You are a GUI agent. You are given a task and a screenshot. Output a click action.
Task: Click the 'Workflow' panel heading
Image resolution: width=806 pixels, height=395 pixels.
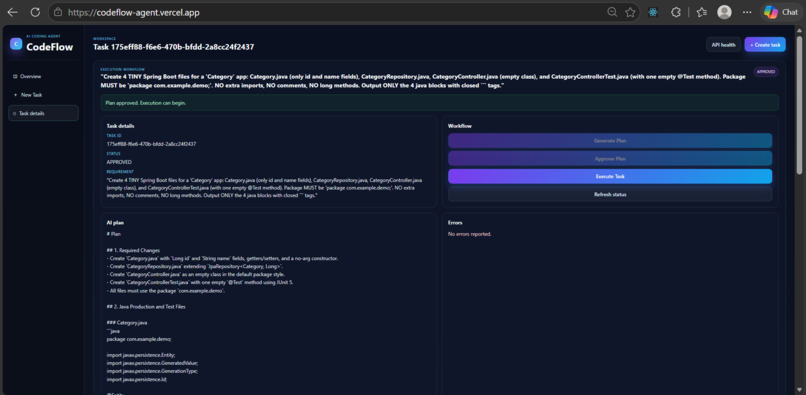pos(460,125)
